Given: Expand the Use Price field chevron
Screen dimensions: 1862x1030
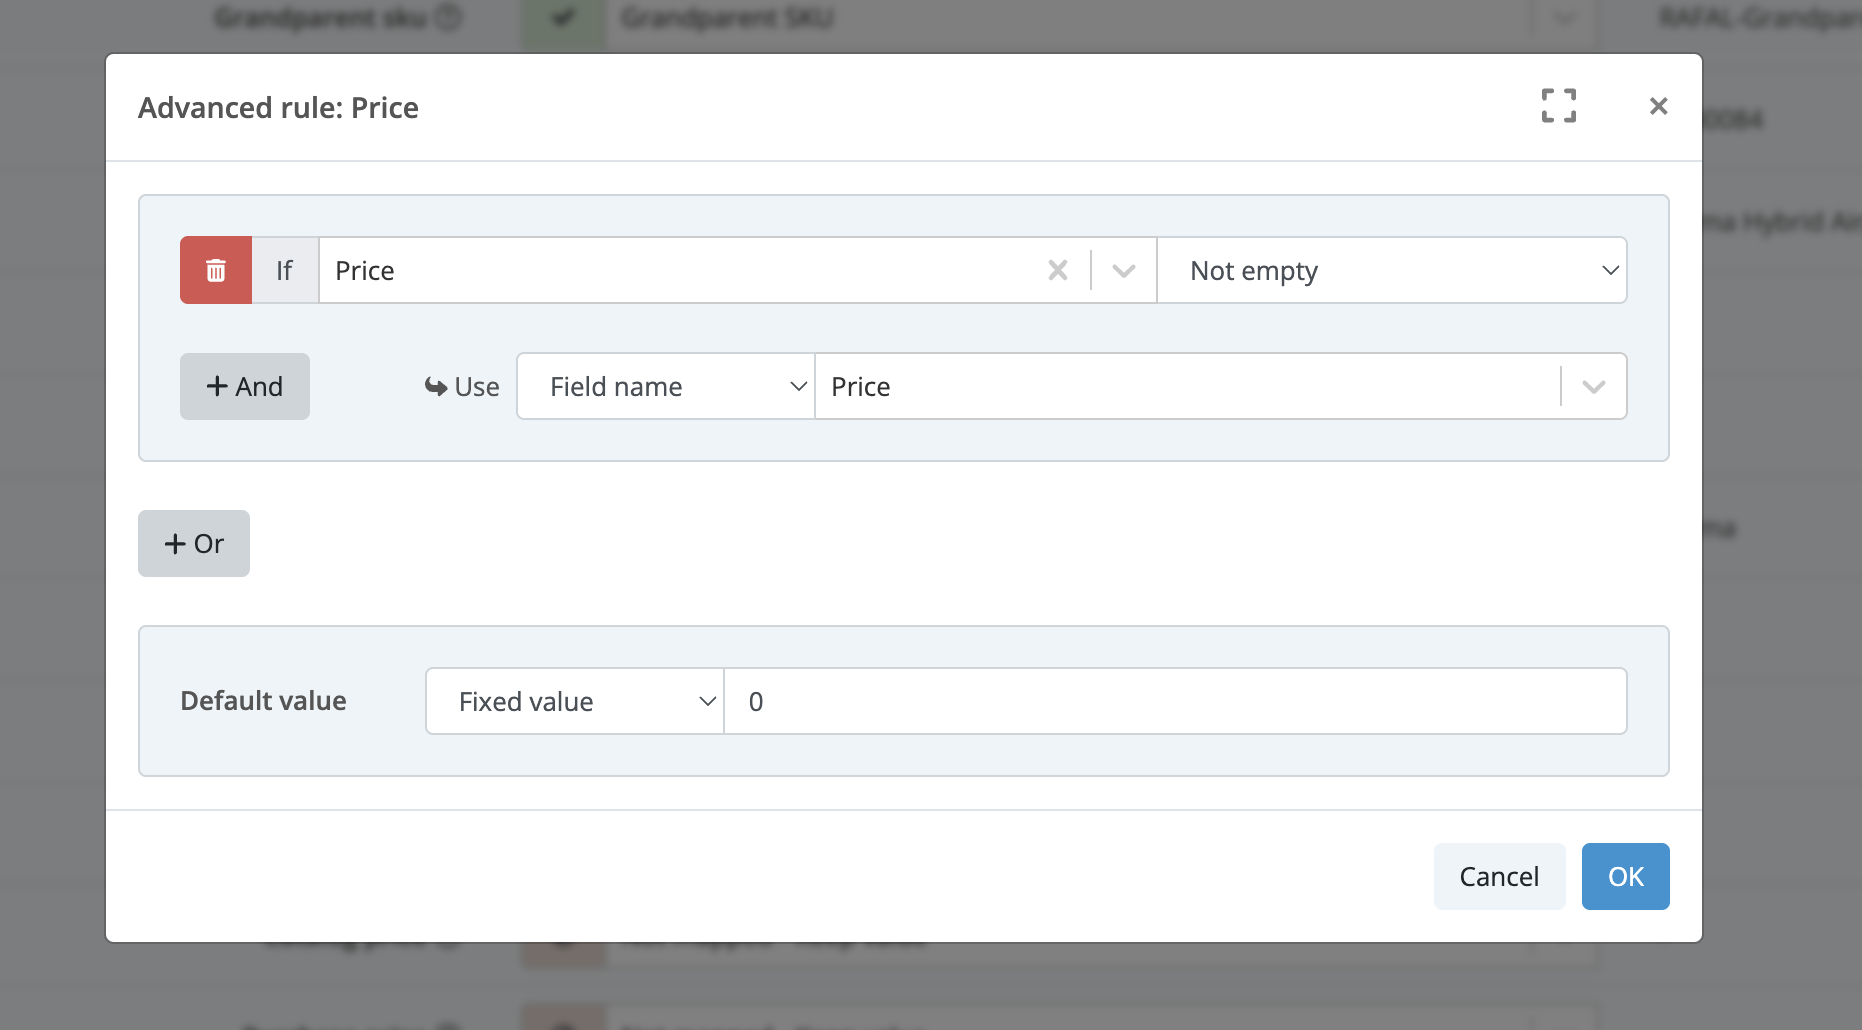Looking at the screenshot, I should (1594, 386).
